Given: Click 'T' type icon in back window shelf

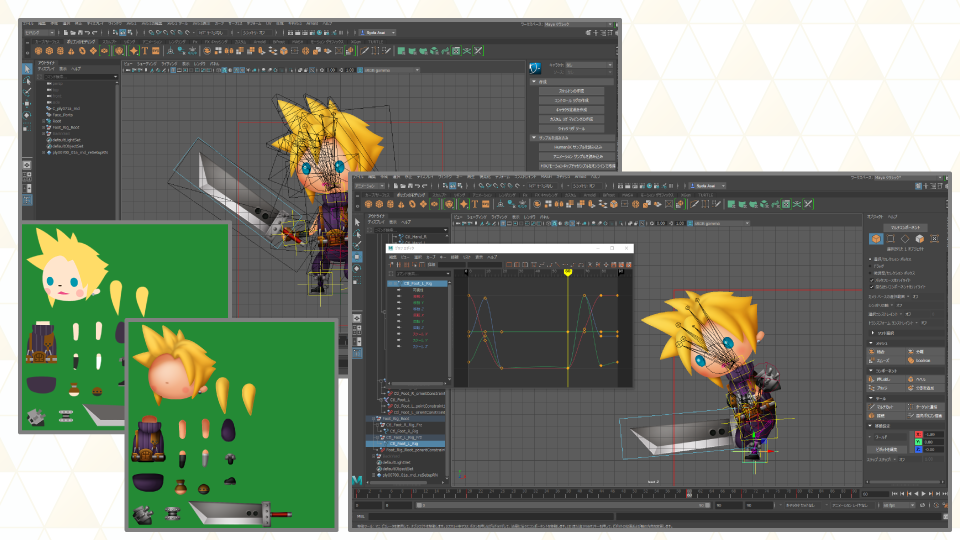Looking at the screenshot, I should point(144,51).
